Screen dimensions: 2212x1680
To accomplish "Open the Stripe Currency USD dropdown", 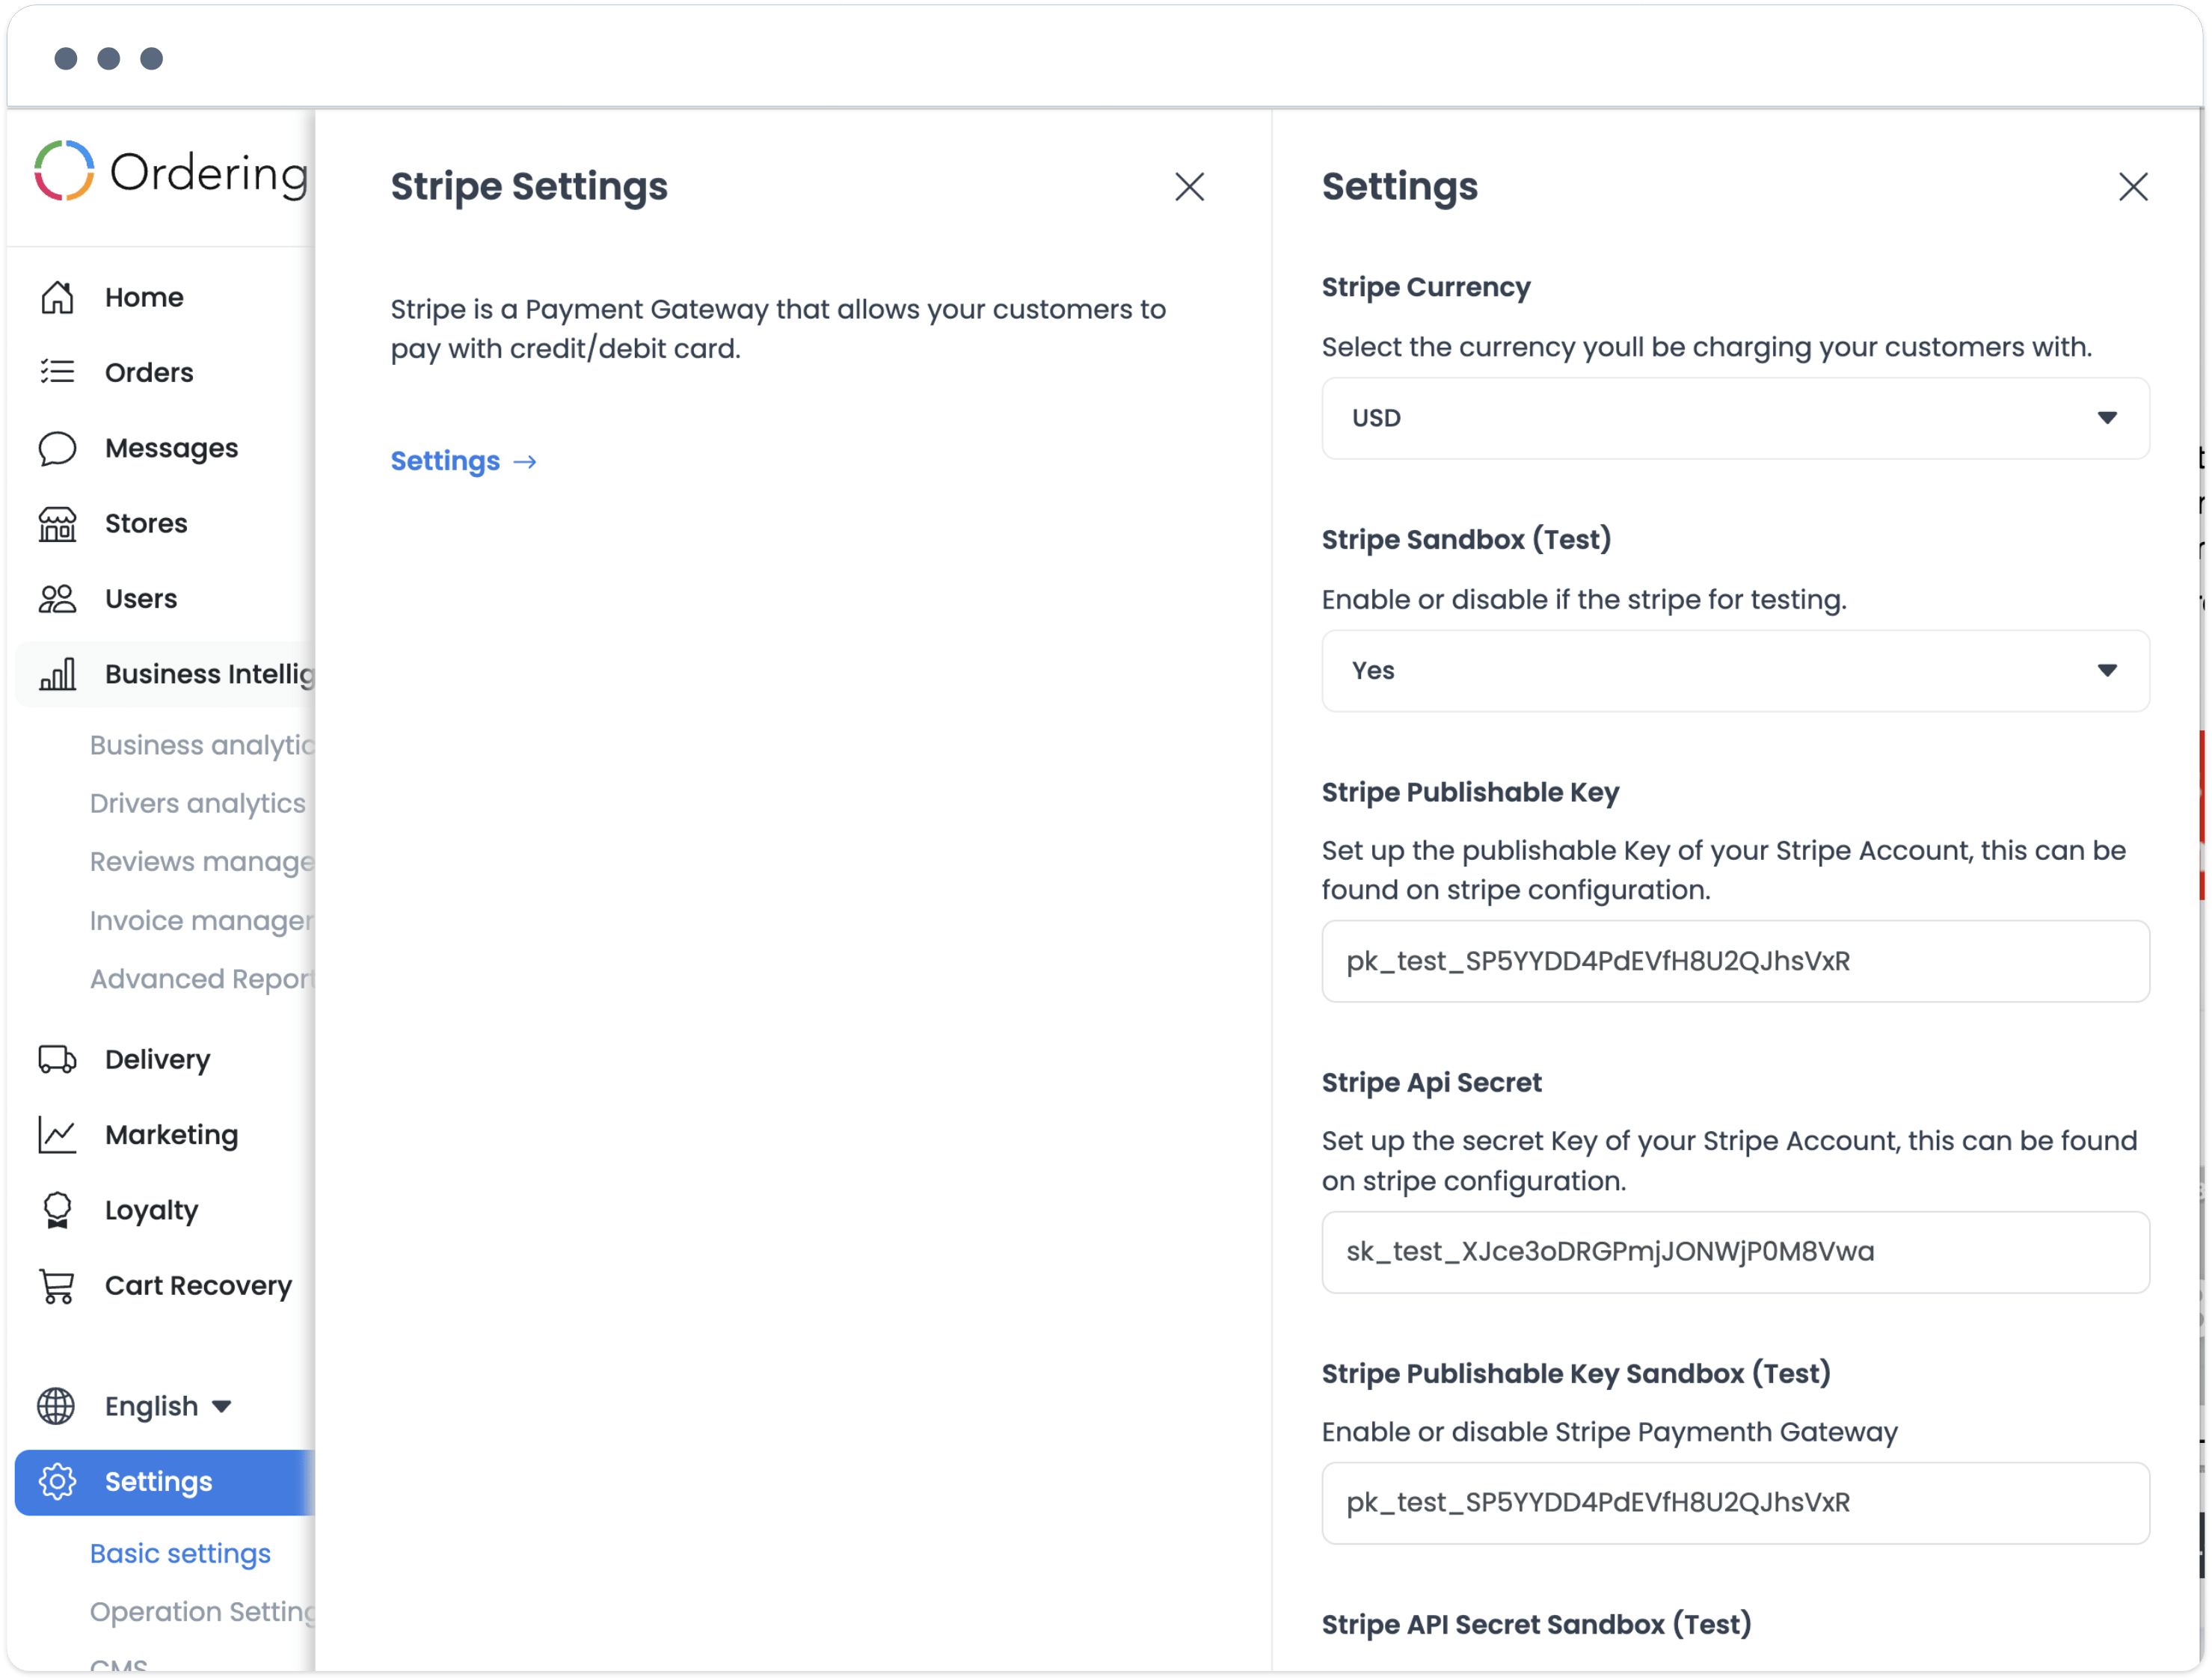I will [1735, 418].
